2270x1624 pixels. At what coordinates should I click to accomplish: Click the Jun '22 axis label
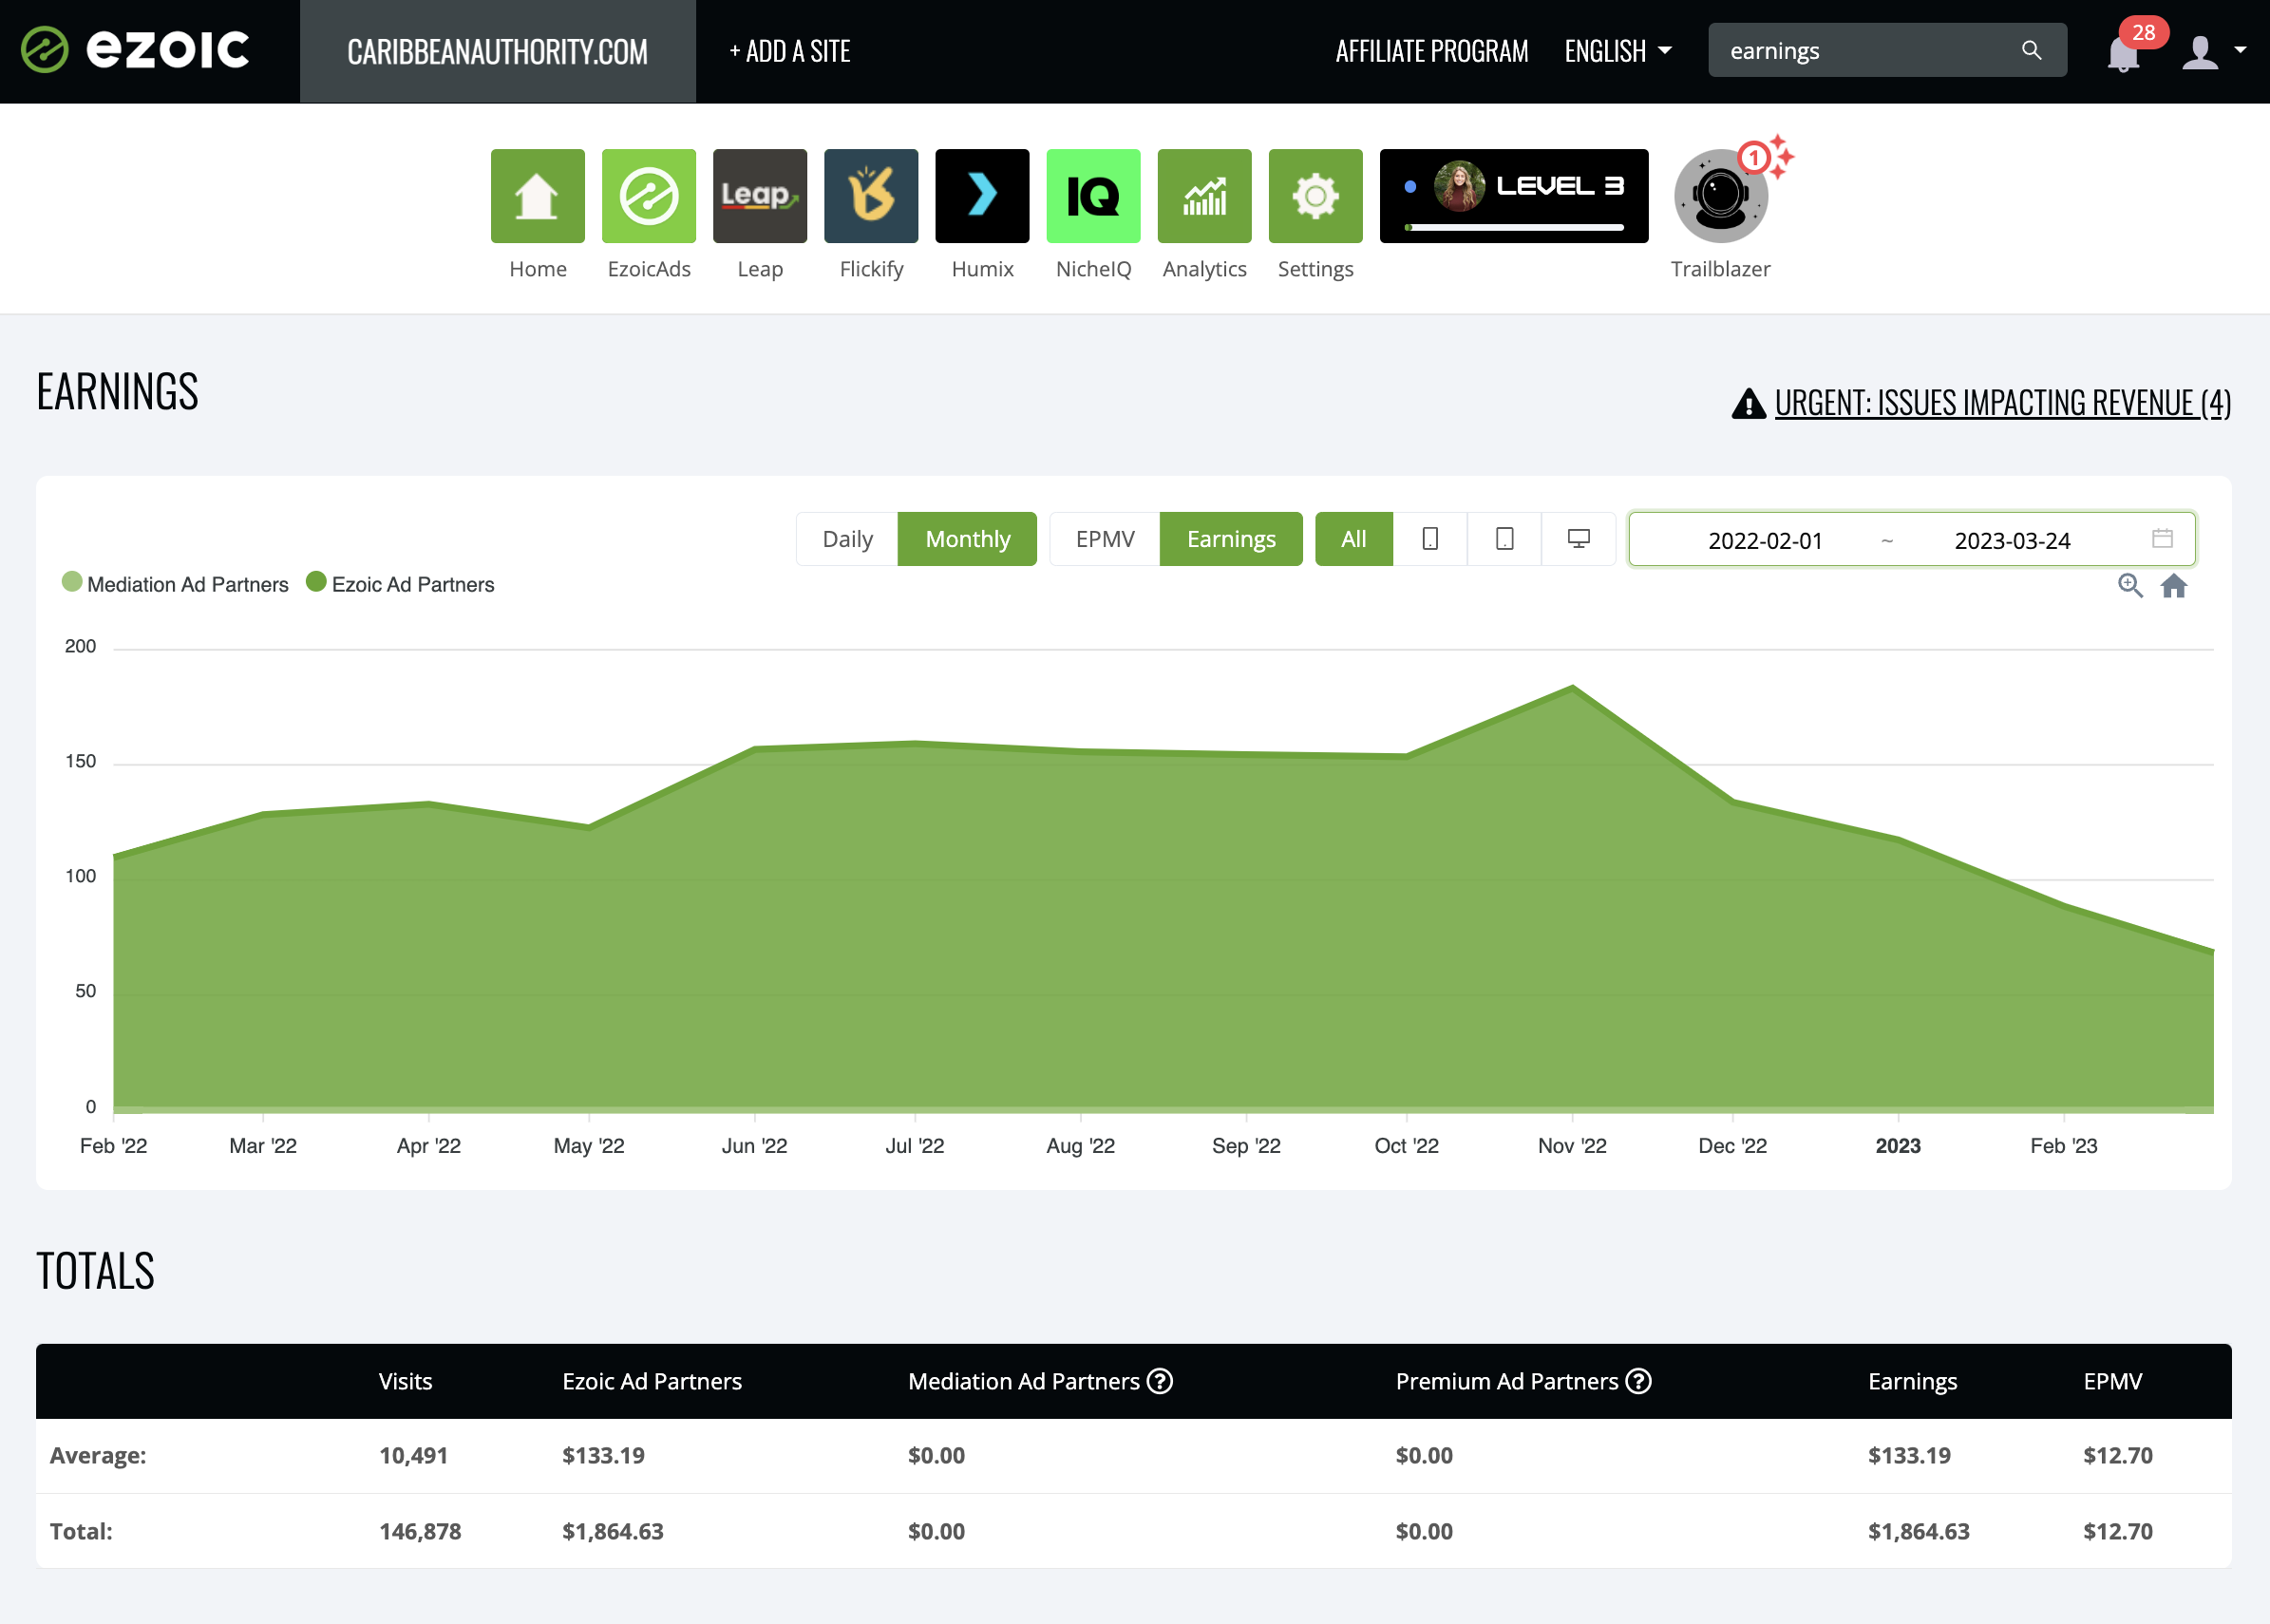point(754,1146)
